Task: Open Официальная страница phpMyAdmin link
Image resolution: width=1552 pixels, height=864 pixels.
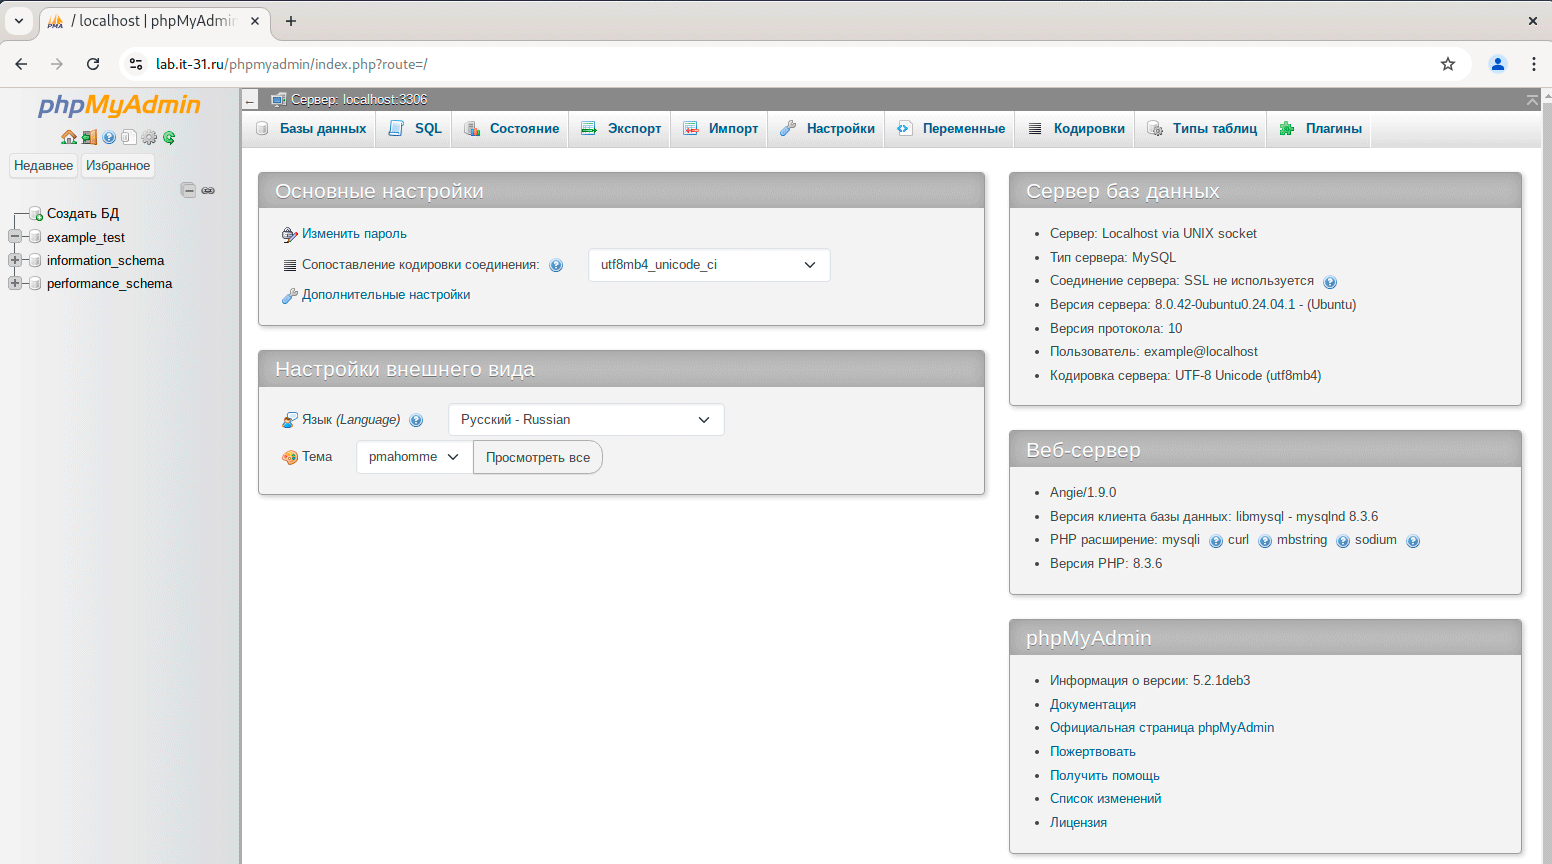Action: coord(1162,728)
